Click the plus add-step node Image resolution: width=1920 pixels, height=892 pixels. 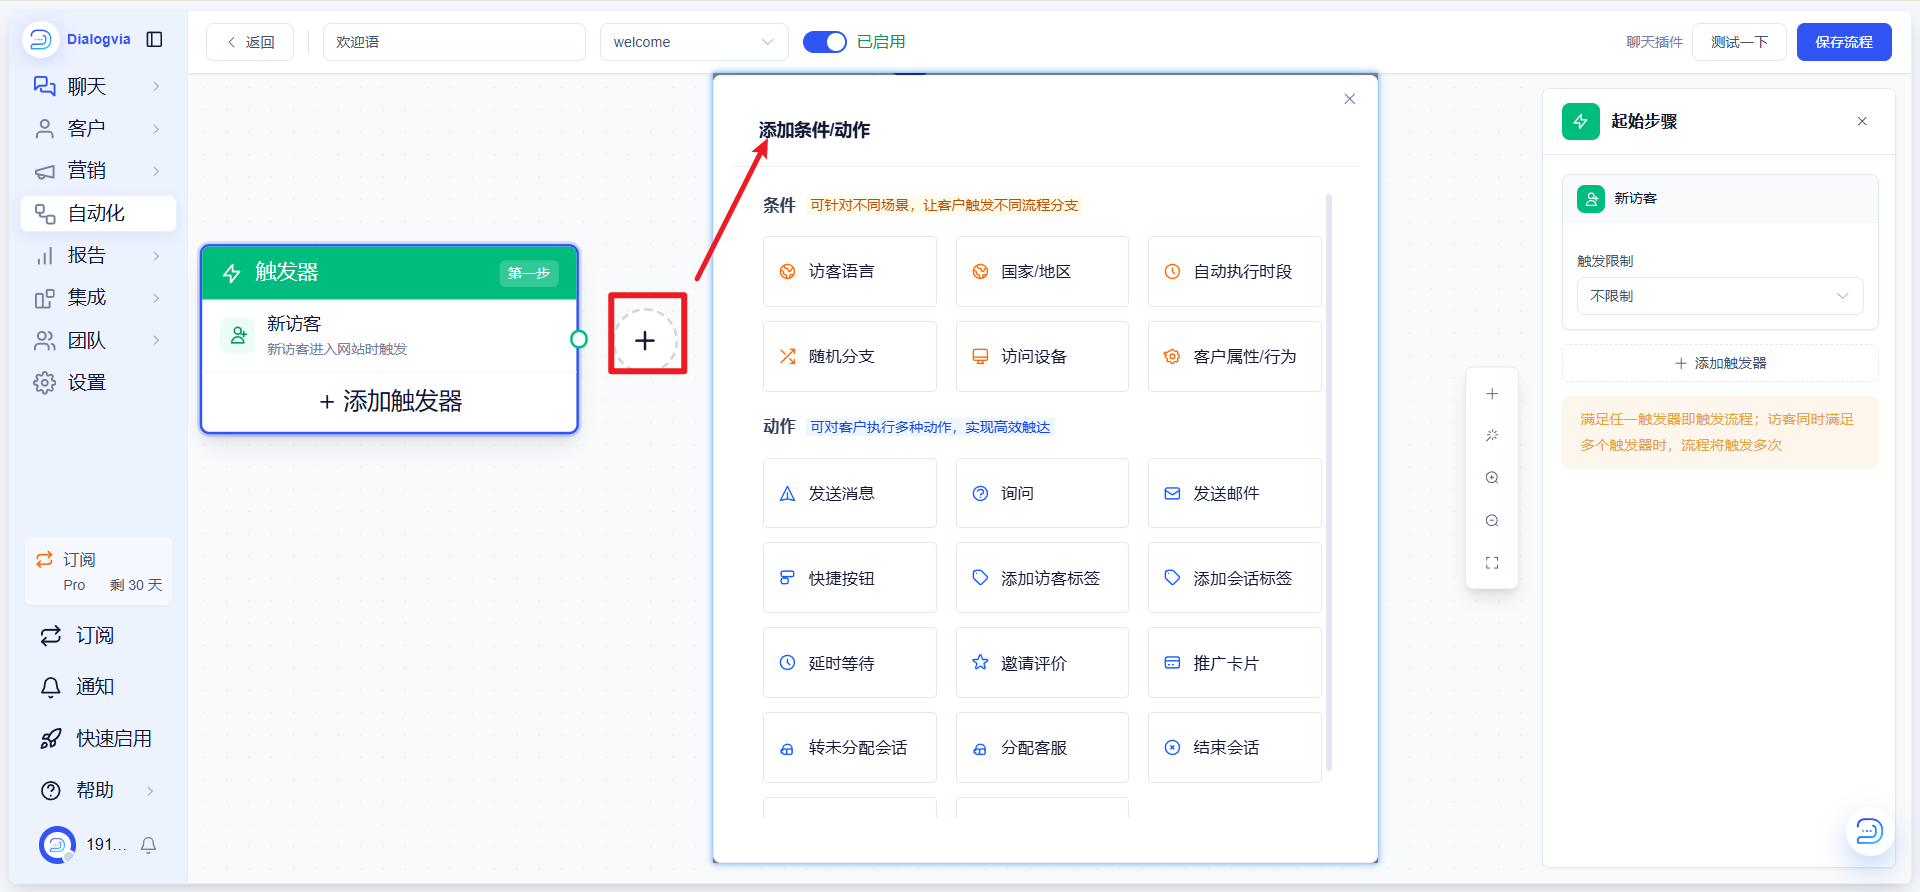pyautogui.click(x=645, y=341)
